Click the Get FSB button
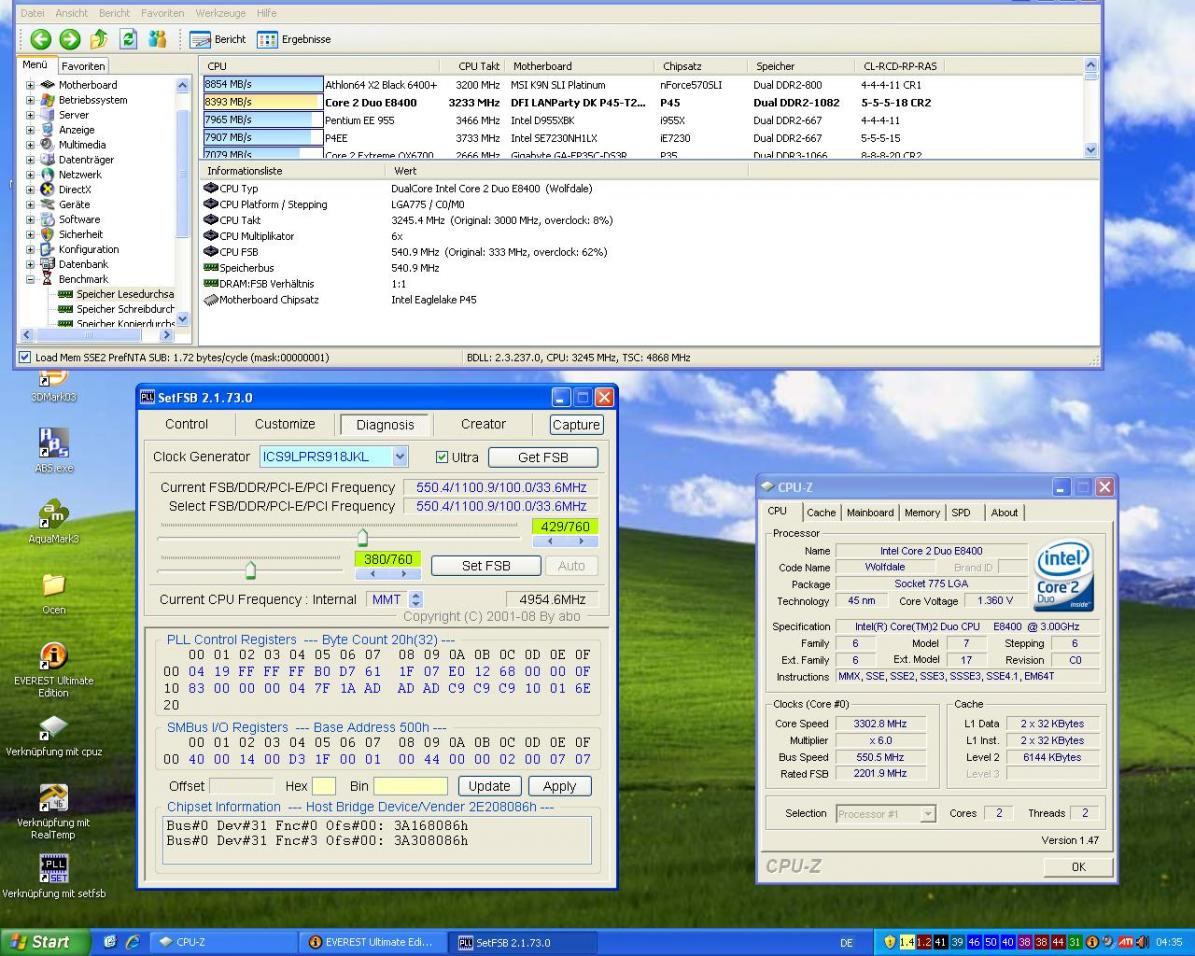The image size is (1195, 956). click(x=543, y=457)
